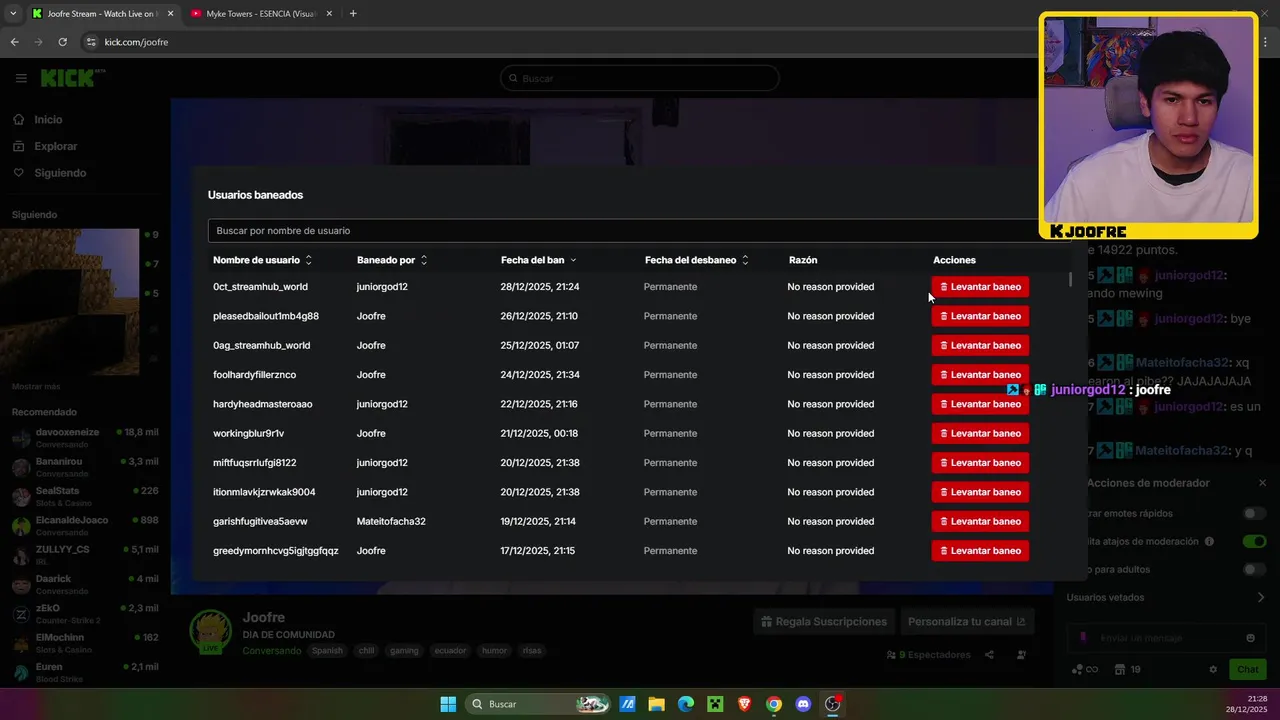Lift ban for miftfuqsrrlufgi8122
This screenshot has width=1280, height=720.
[980, 463]
